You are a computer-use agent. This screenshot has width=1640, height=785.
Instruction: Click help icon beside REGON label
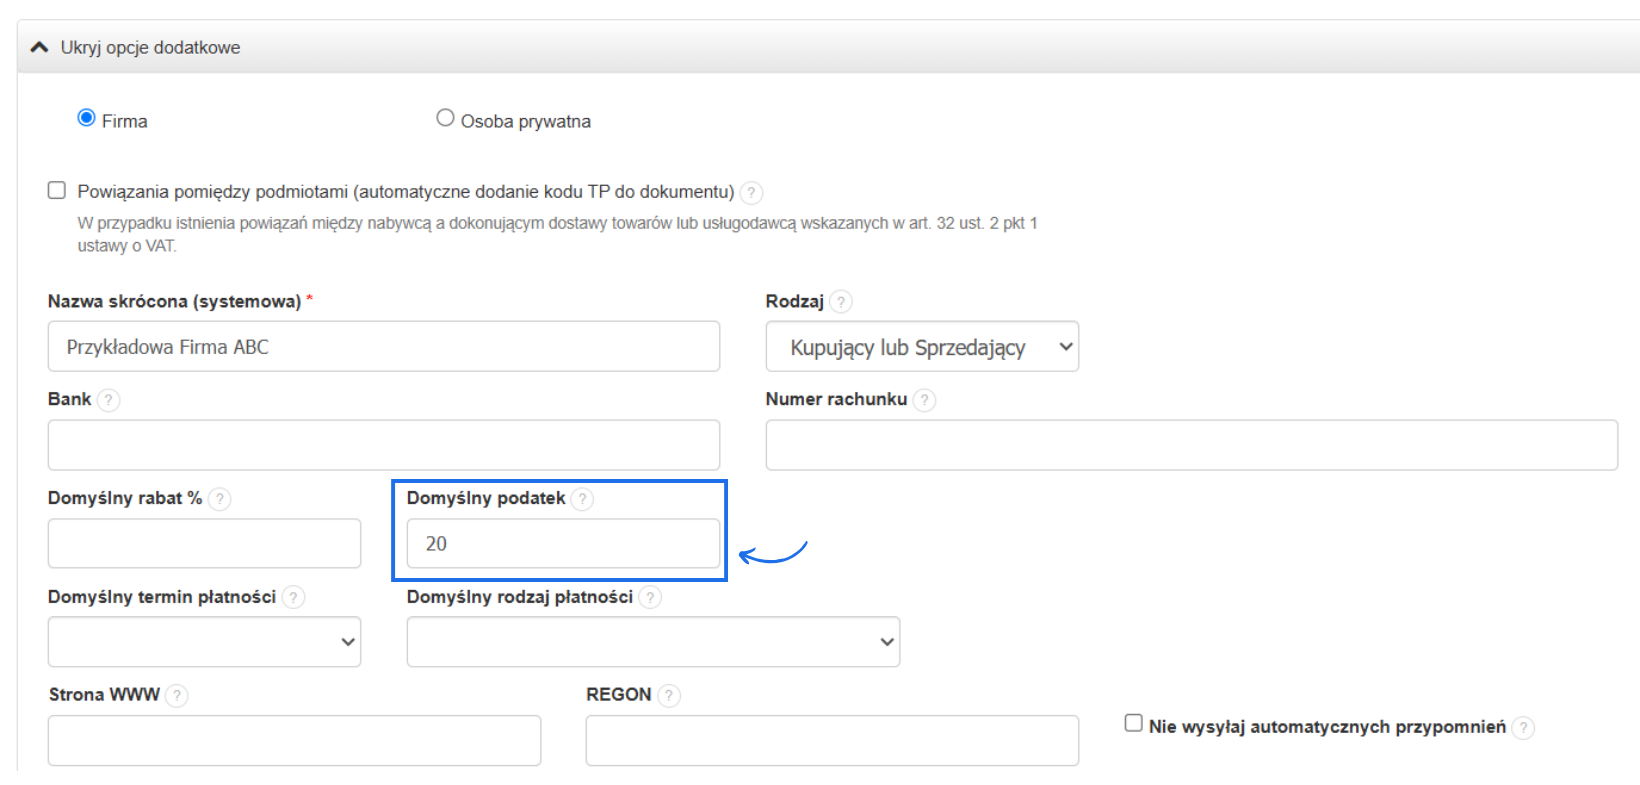point(669,696)
